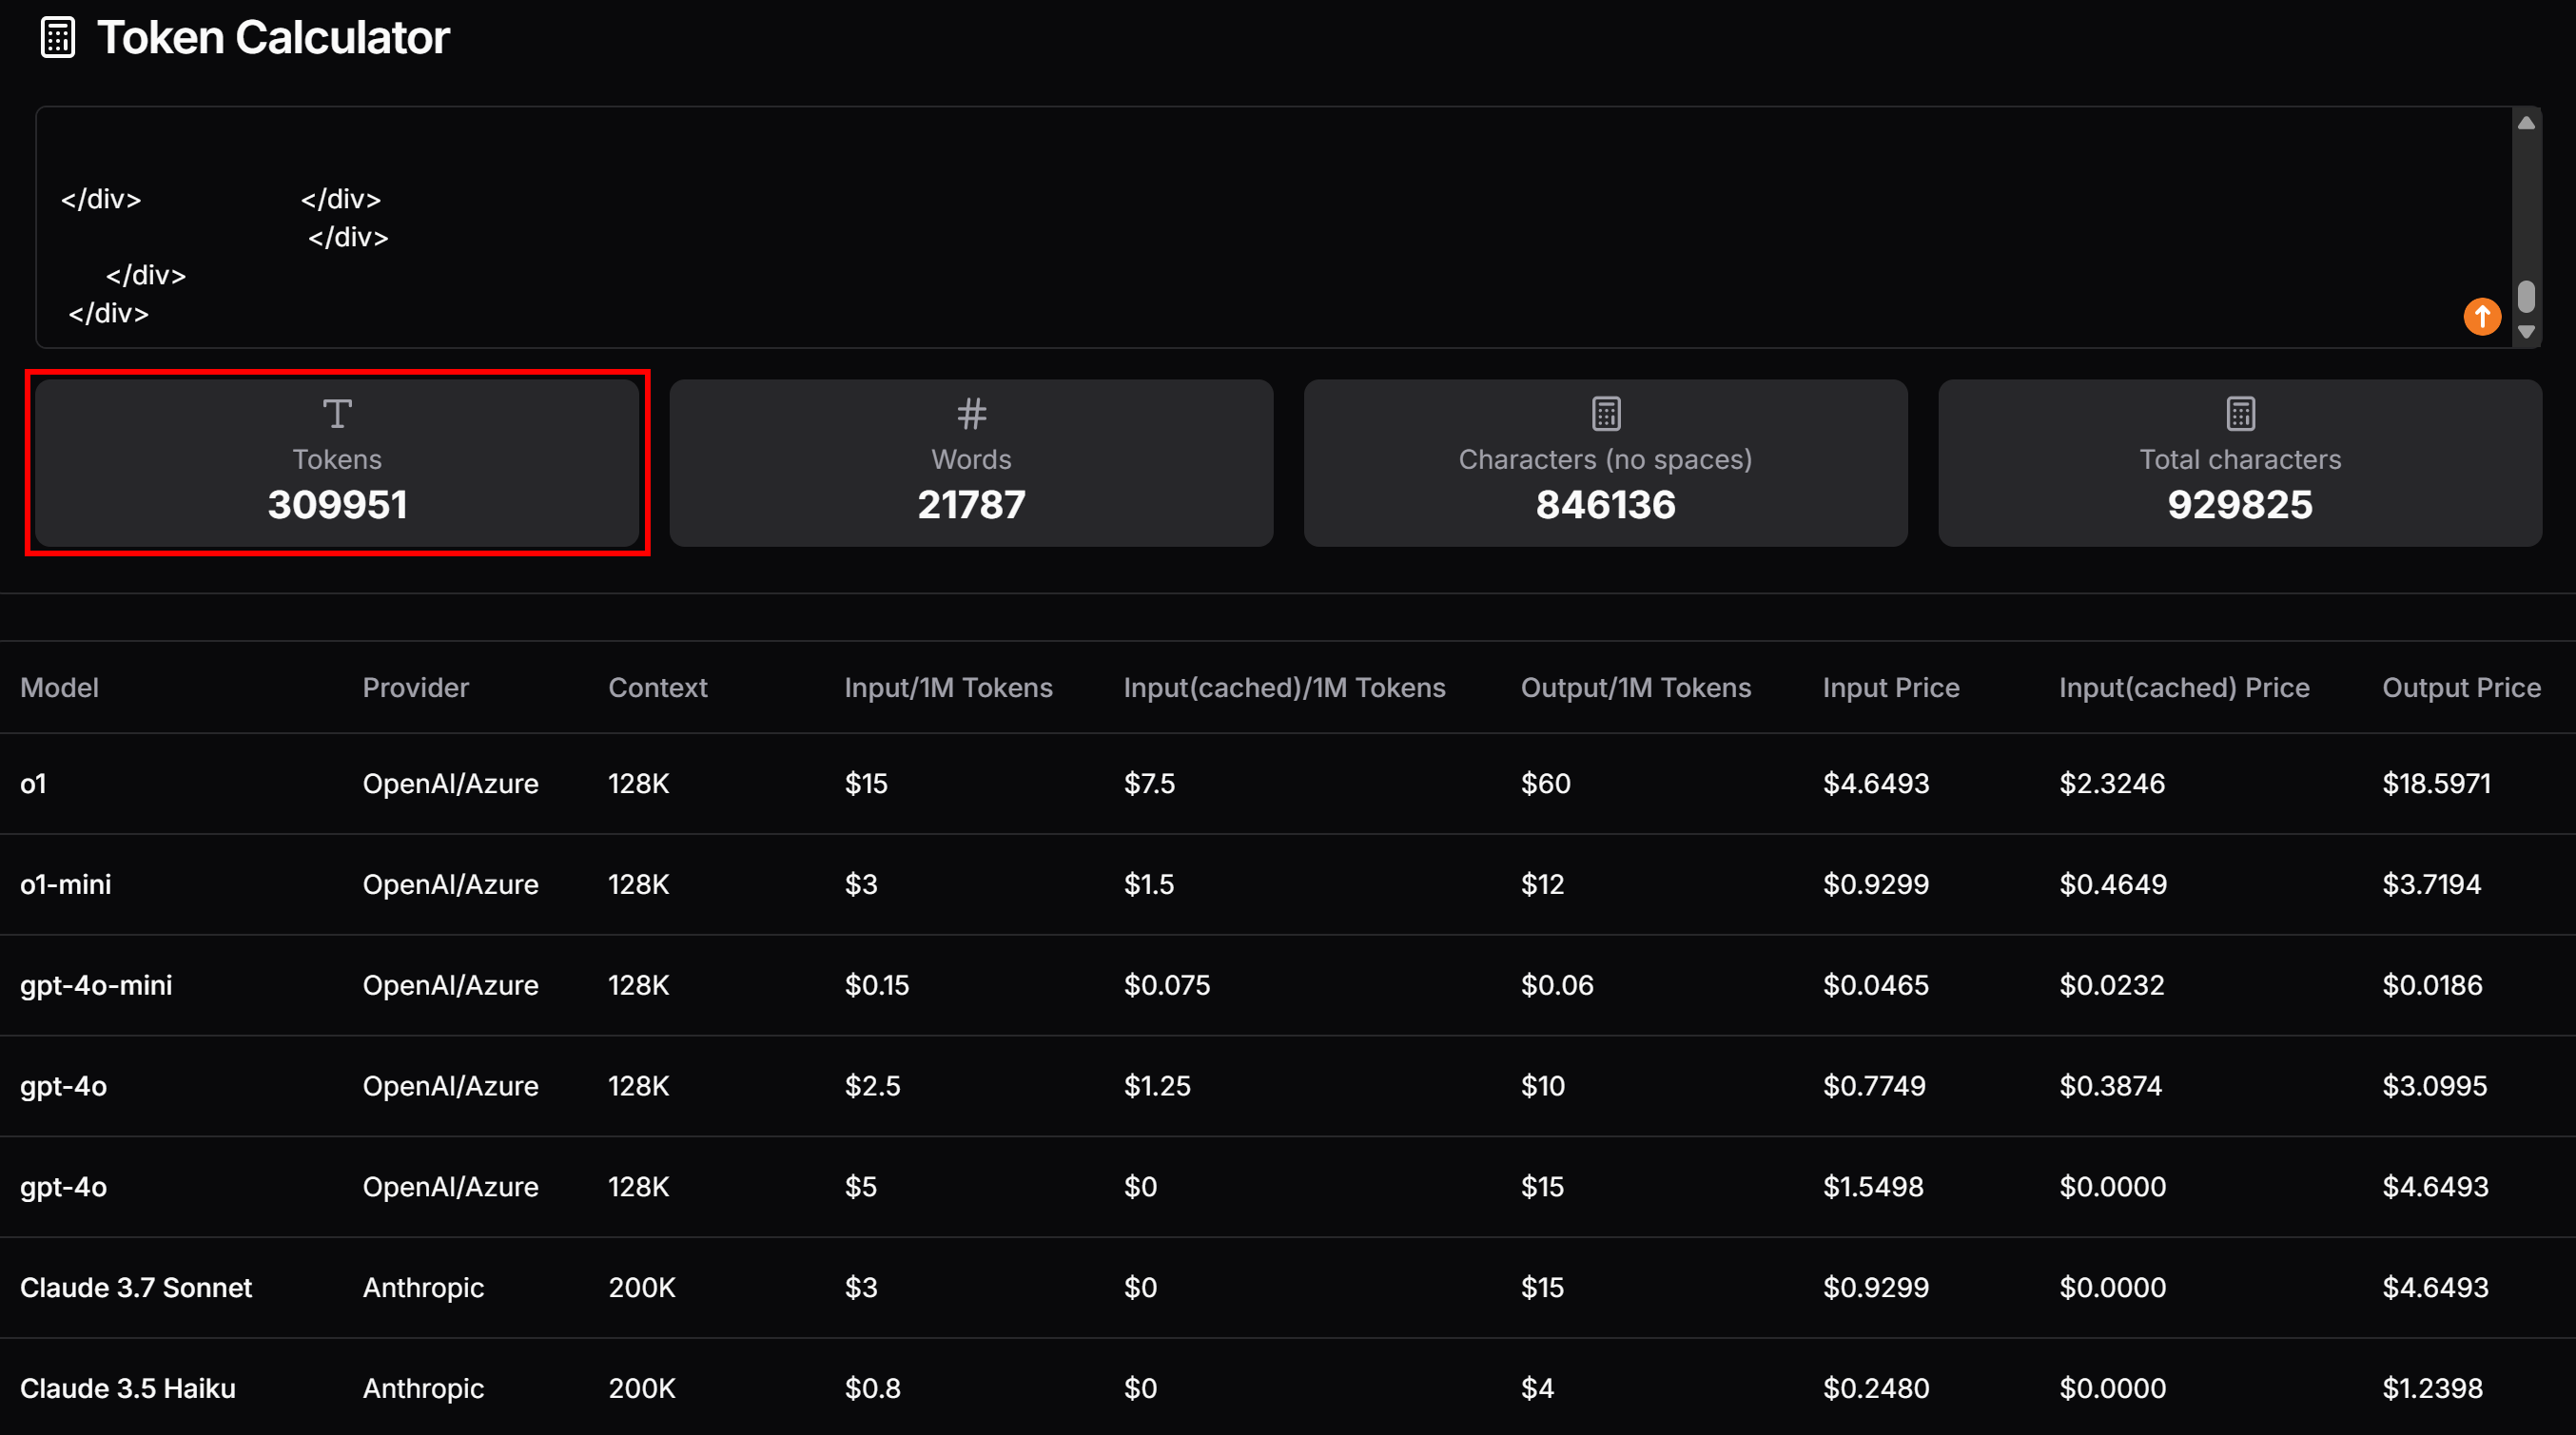Click the $0.075 cached rate for gpt-4o-mini
The height and width of the screenshot is (1435, 2576).
click(1166, 985)
